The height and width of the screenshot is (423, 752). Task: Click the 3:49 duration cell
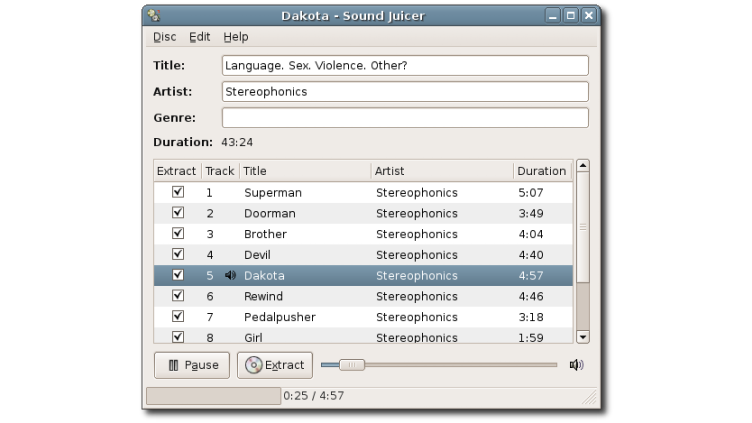(x=531, y=213)
